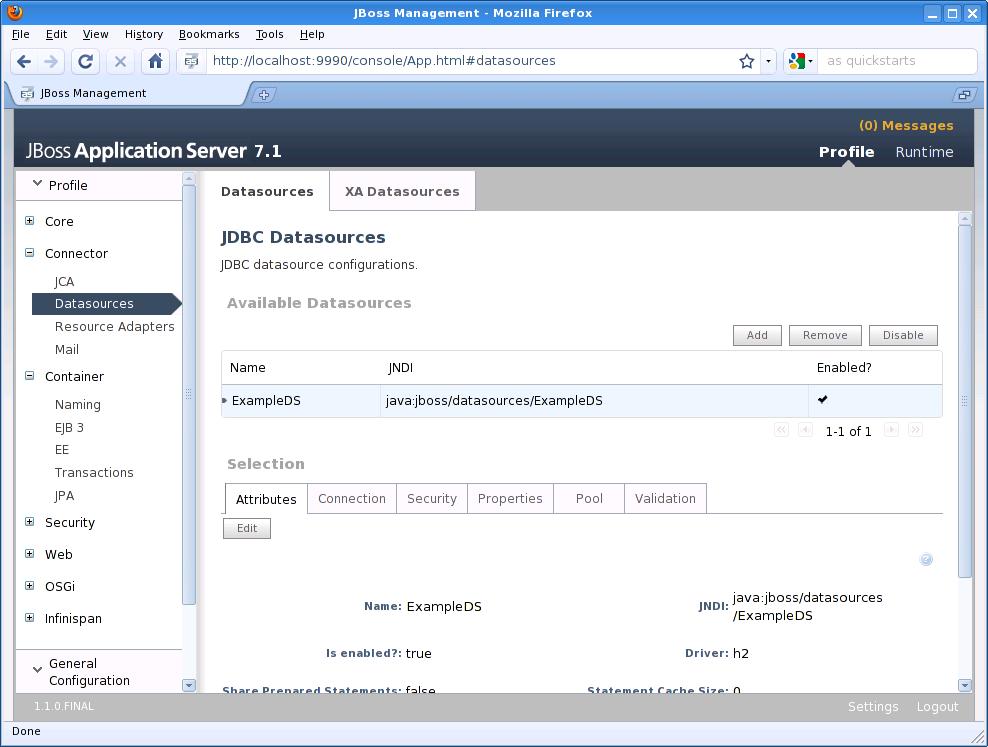Reload the page with the refresh icon
988x747 pixels.
[x=85, y=61]
